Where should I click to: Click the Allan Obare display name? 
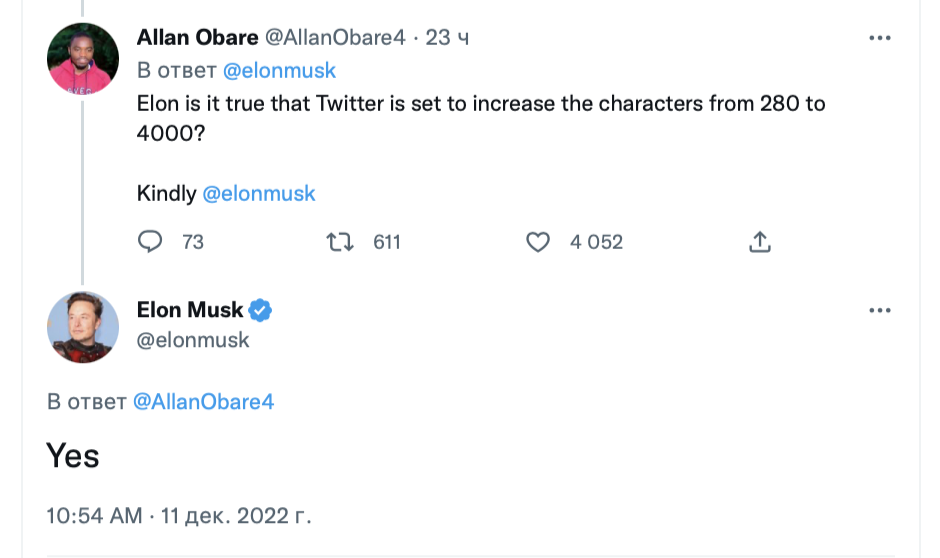196,38
